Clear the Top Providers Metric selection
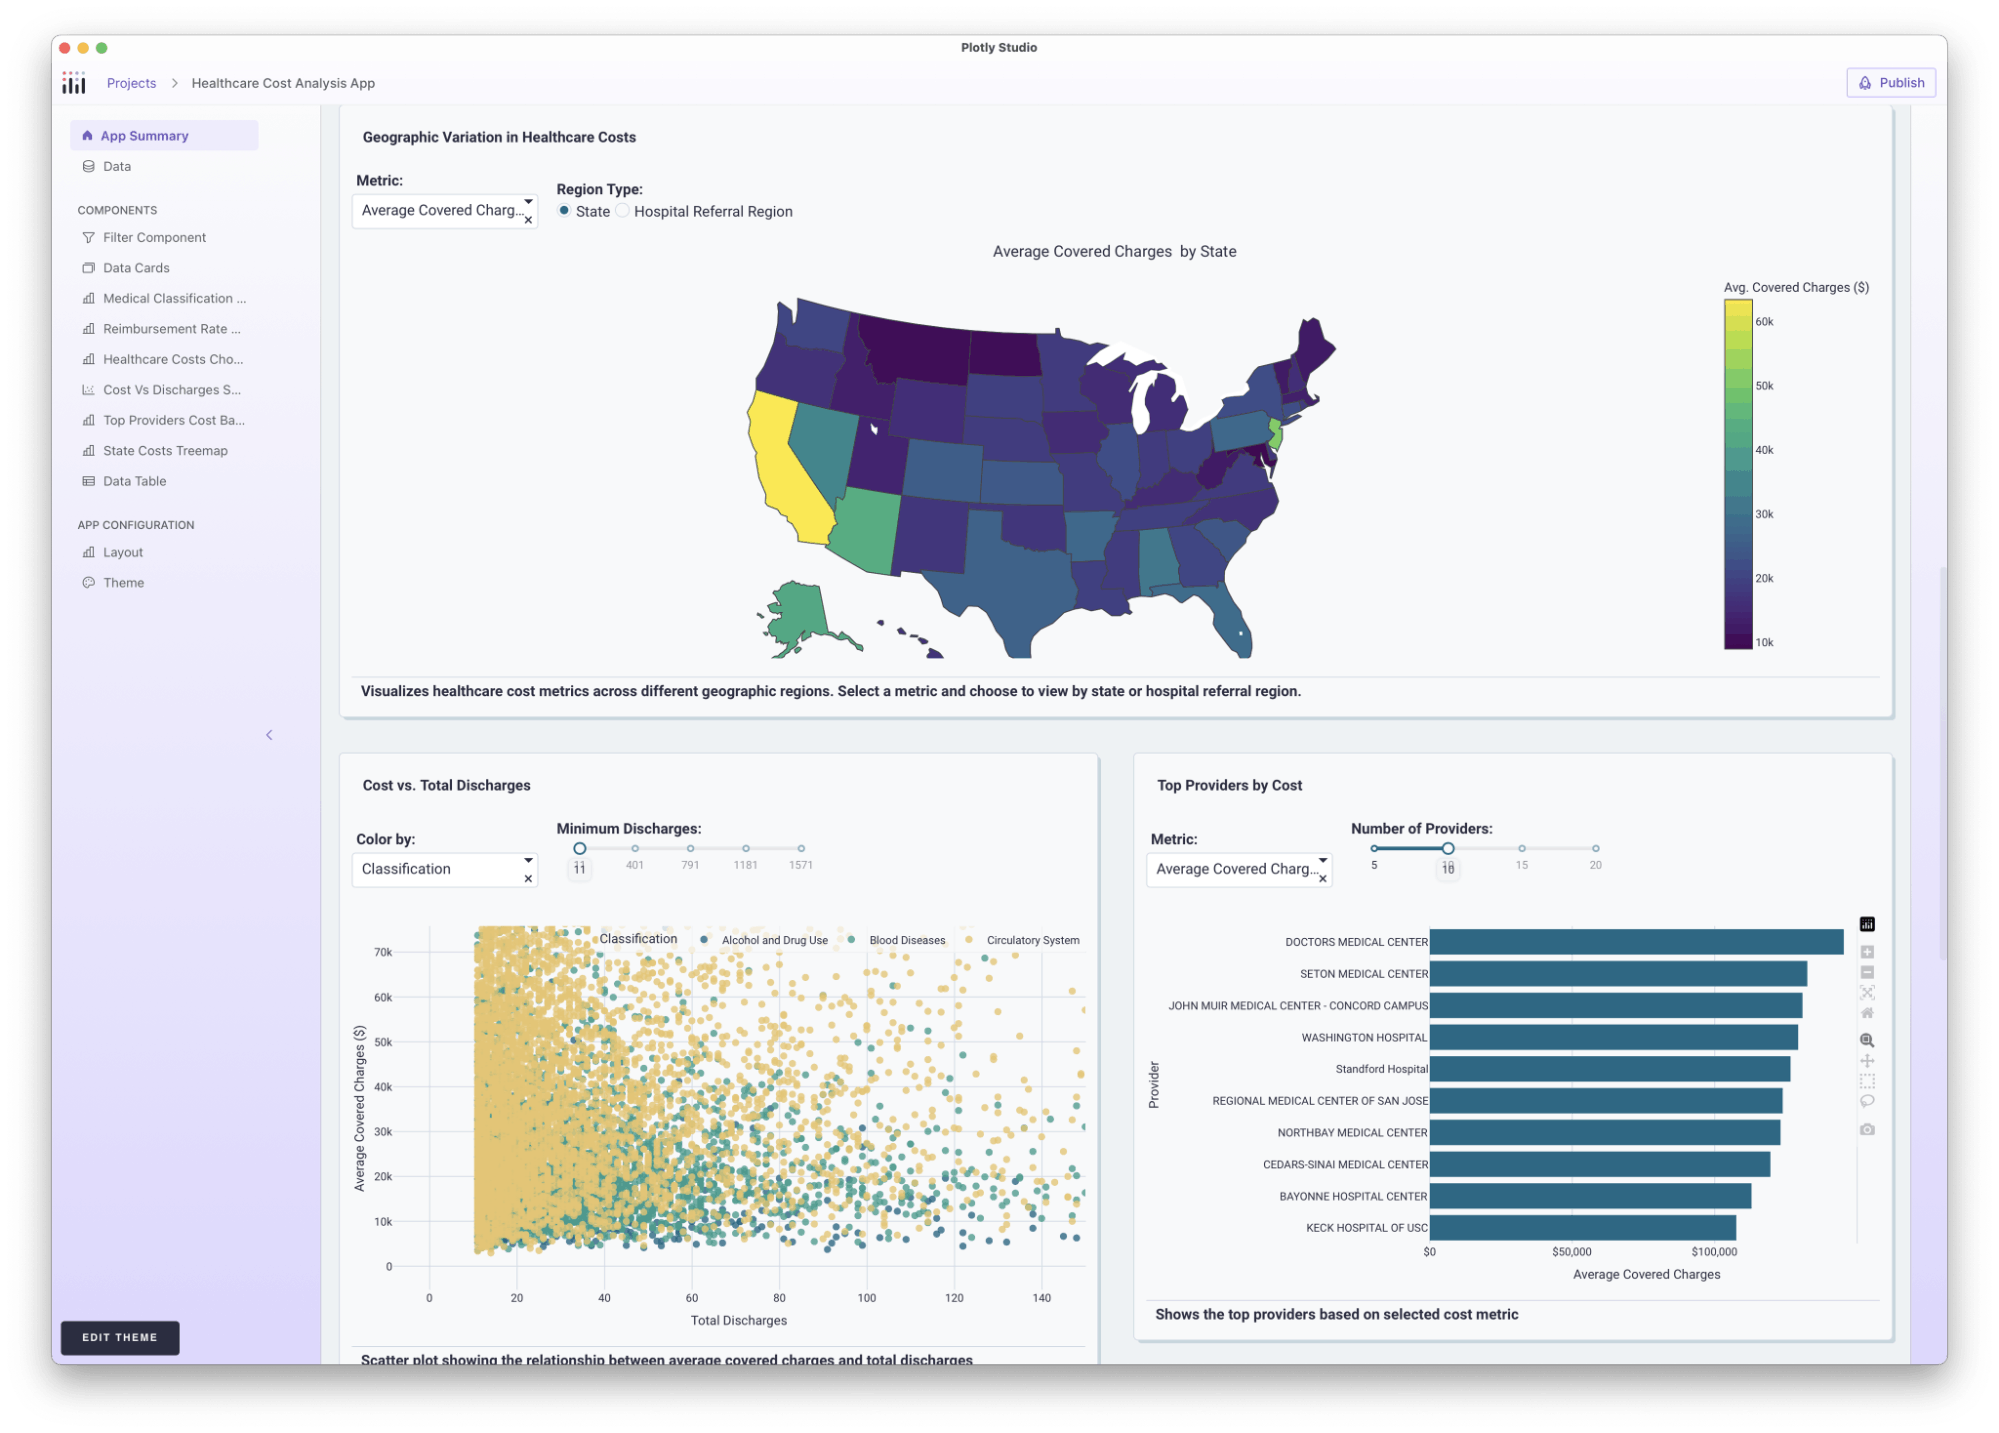This screenshot has width=1999, height=1433. click(x=1322, y=879)
